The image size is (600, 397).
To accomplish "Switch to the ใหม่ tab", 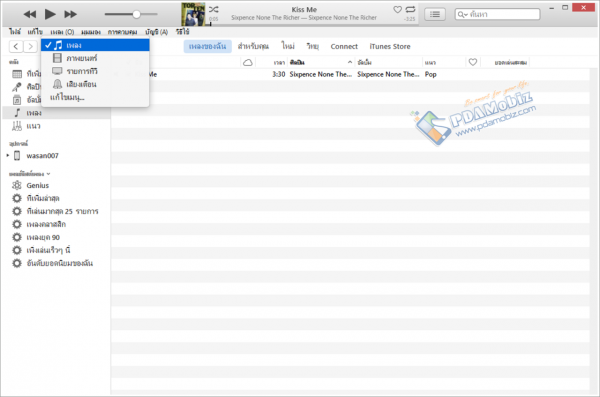I will (288, 46).
